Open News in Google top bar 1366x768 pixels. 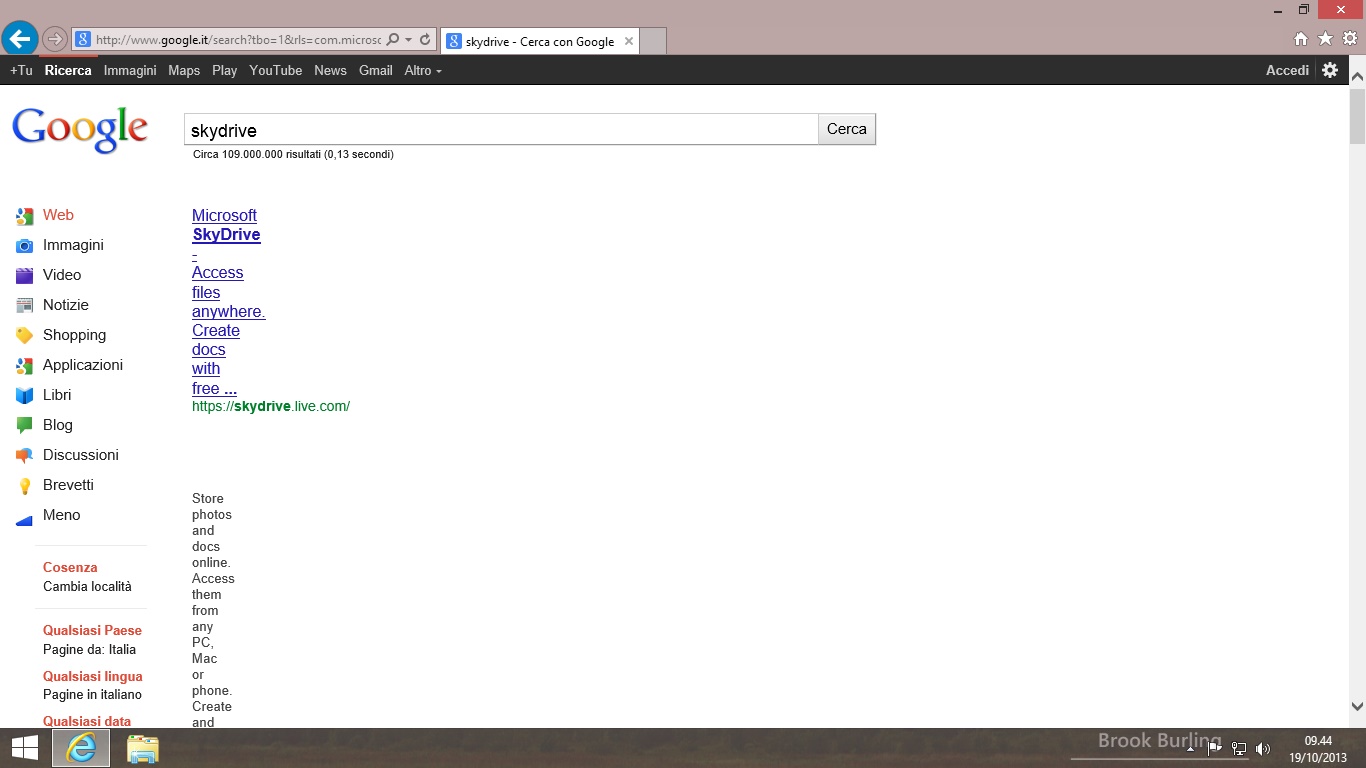click(330, 70)
